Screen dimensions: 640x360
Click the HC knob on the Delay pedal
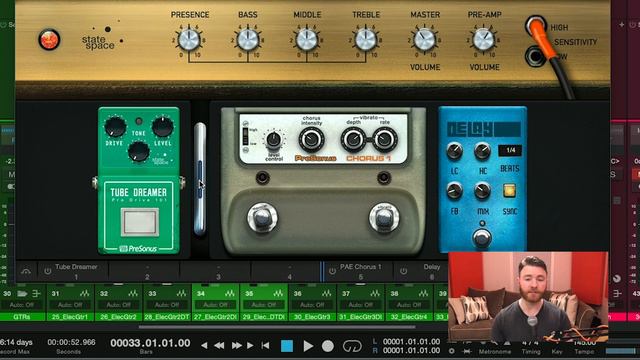482,151
